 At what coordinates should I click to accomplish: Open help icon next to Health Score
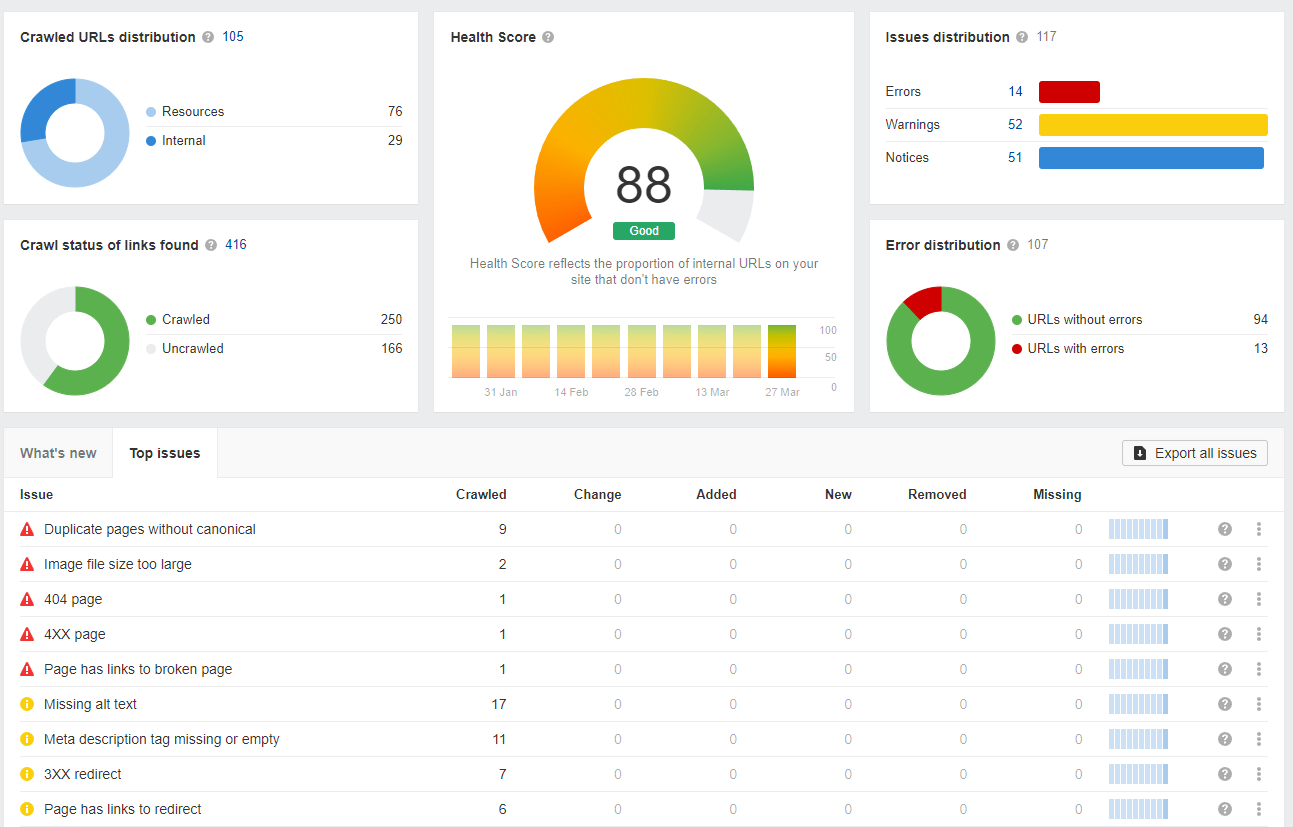tap(548, 37)
